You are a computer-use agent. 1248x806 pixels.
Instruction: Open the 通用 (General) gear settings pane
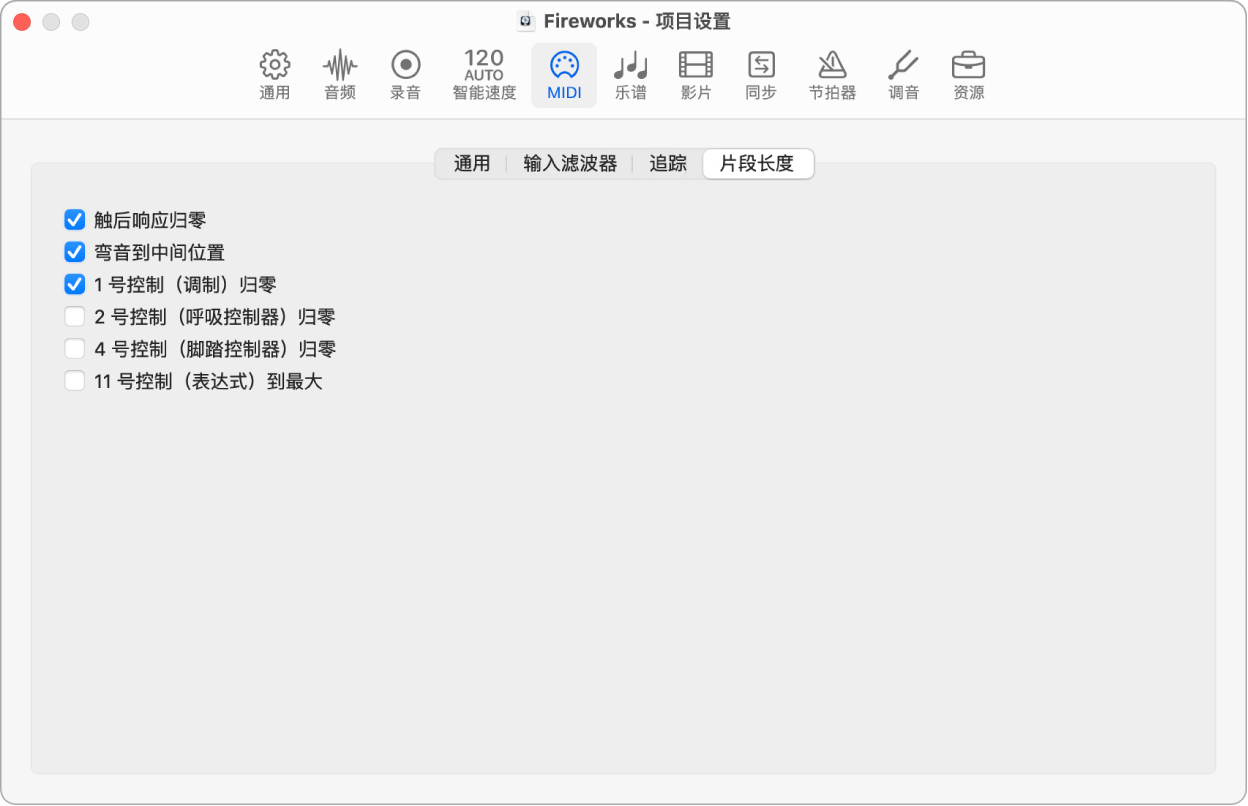275,76
